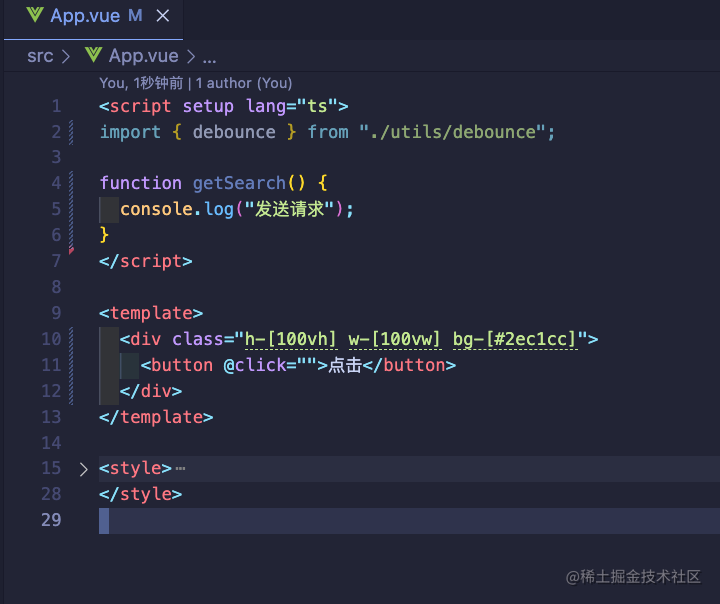720x604 pixels.
Task: Click the bg-[#2ec1cc] color class
Action: (515, 339)
